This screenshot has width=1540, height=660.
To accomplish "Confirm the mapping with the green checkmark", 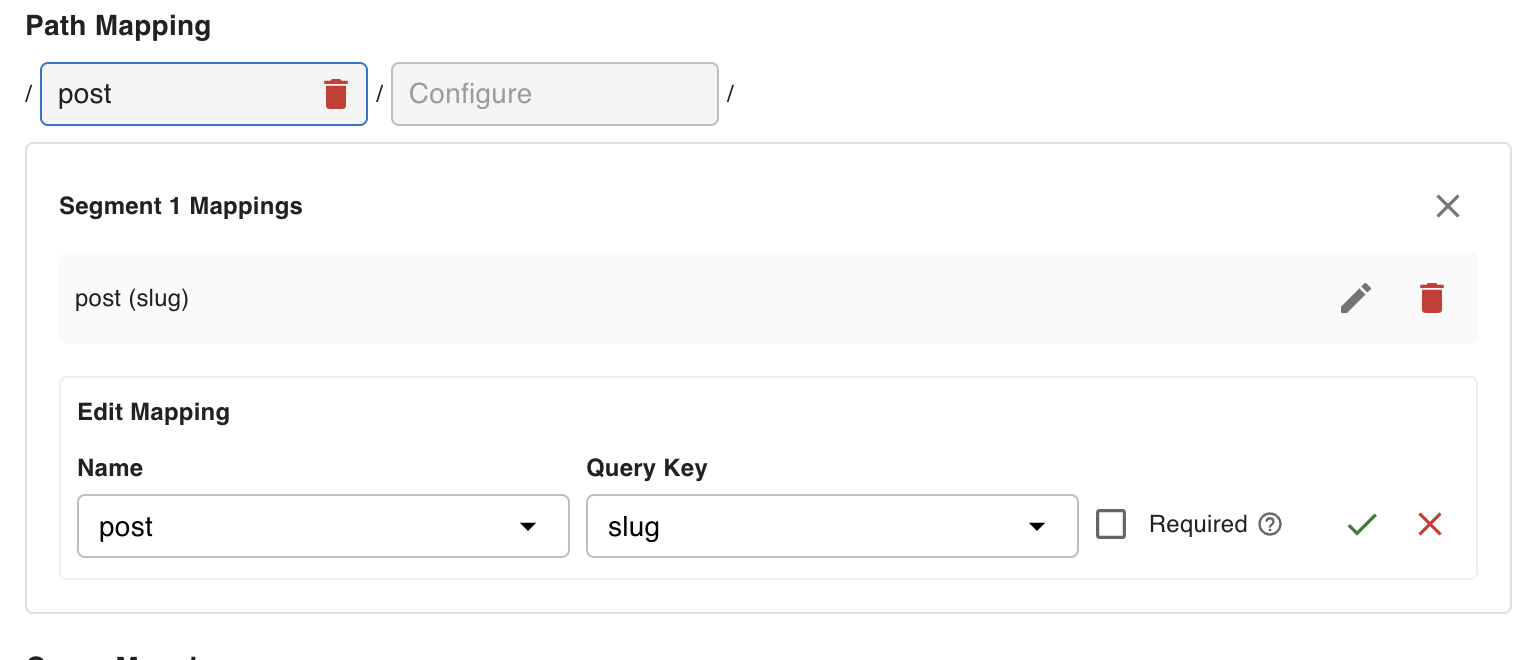I will [1362, 524].
